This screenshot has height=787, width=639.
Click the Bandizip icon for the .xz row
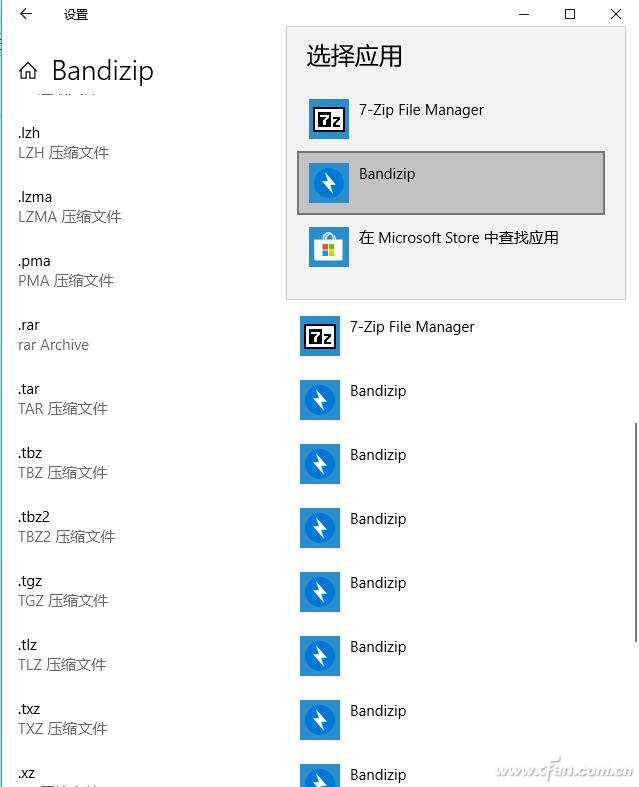[320, 775]
